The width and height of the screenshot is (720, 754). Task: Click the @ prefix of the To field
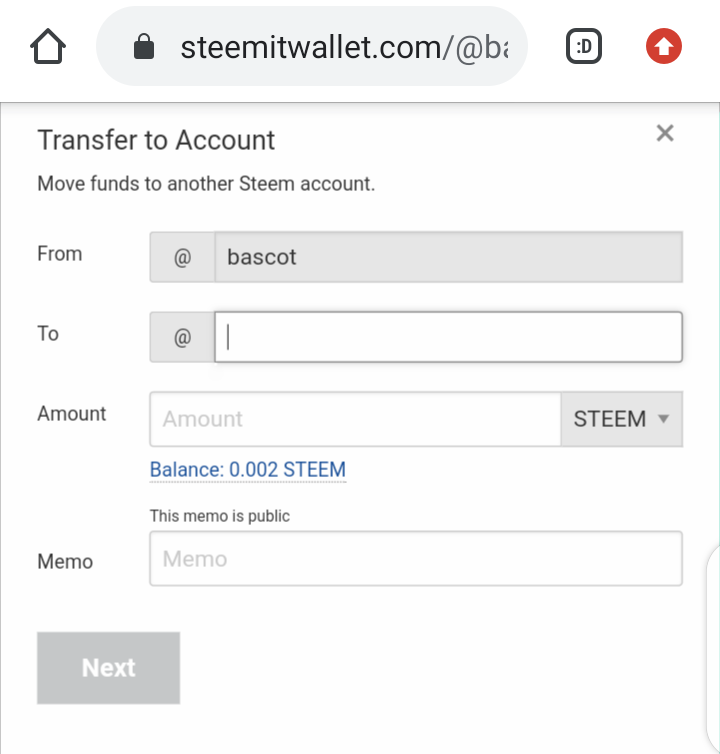tap(182, 338)
